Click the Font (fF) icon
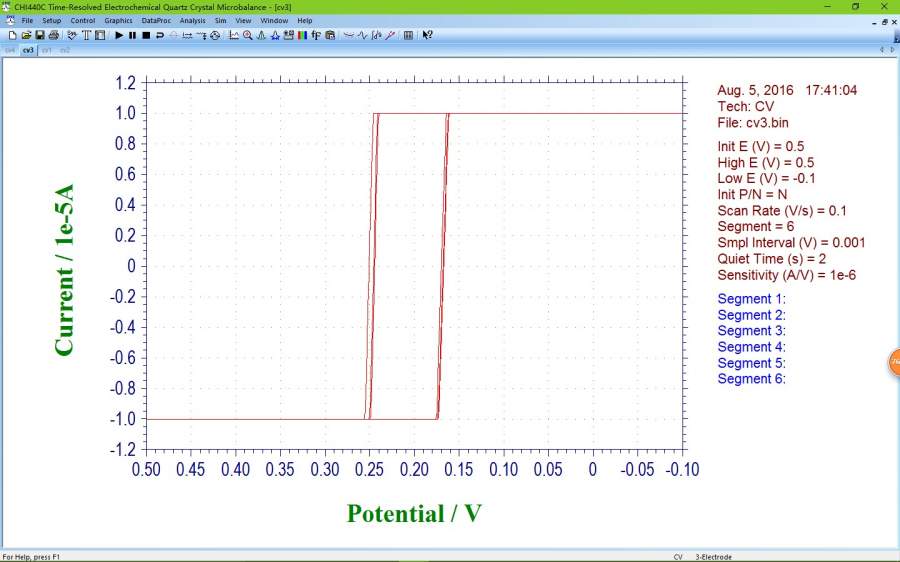 point(316,35)
